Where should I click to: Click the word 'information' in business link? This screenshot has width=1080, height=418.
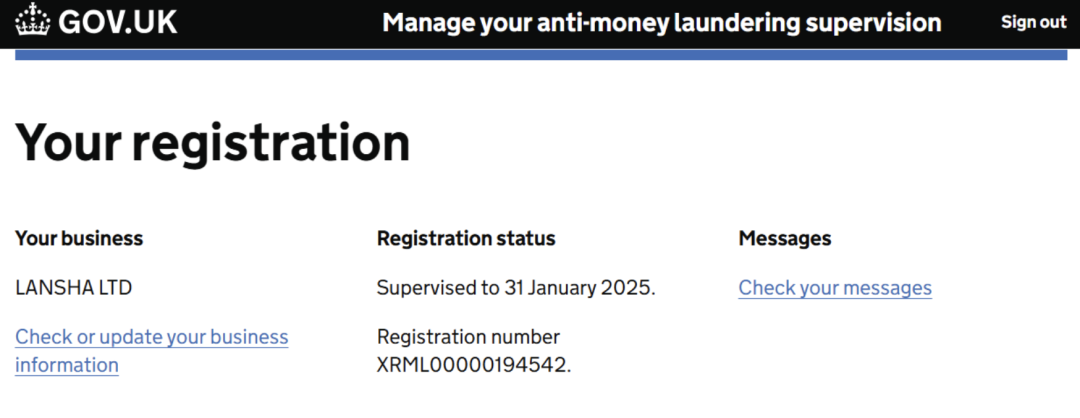(x=67, y=365)
